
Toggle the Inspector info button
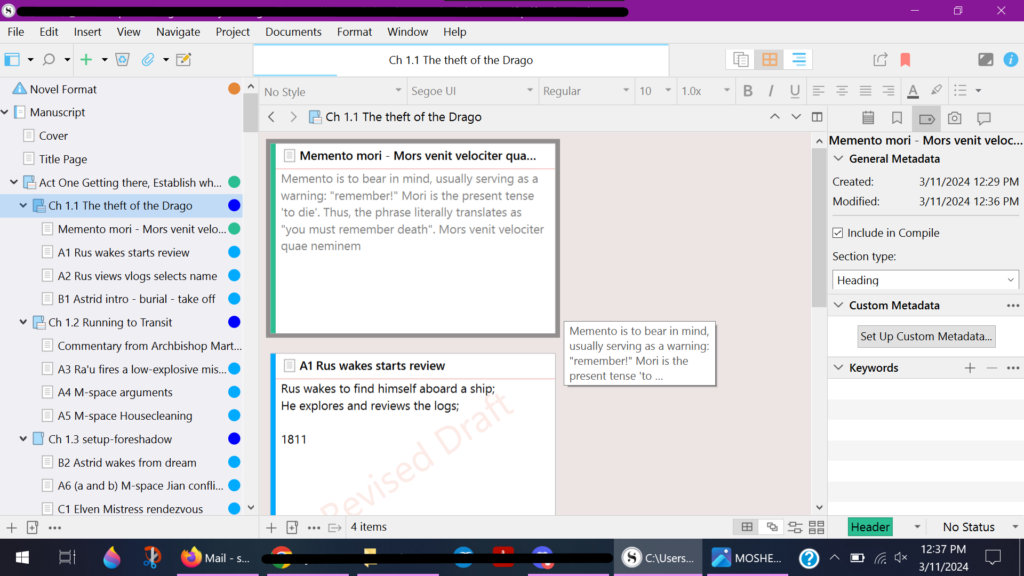click(1013, 60)
